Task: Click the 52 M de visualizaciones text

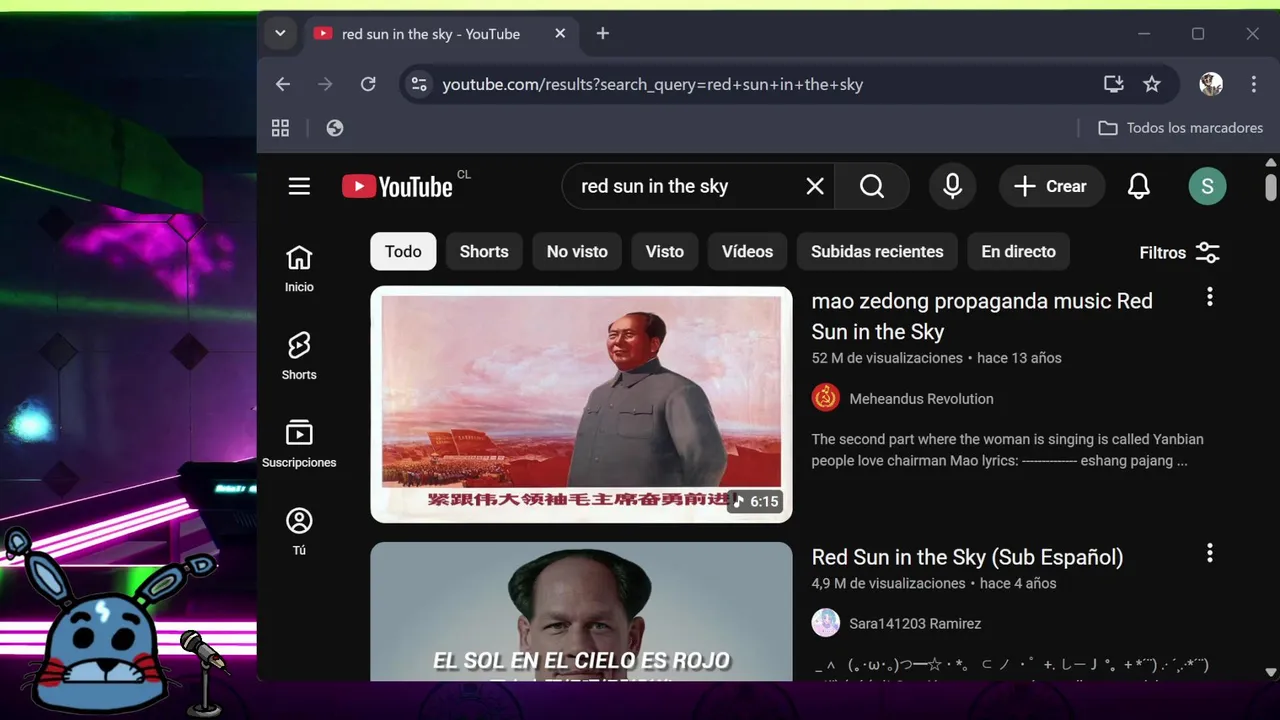Action: point(887,358)
